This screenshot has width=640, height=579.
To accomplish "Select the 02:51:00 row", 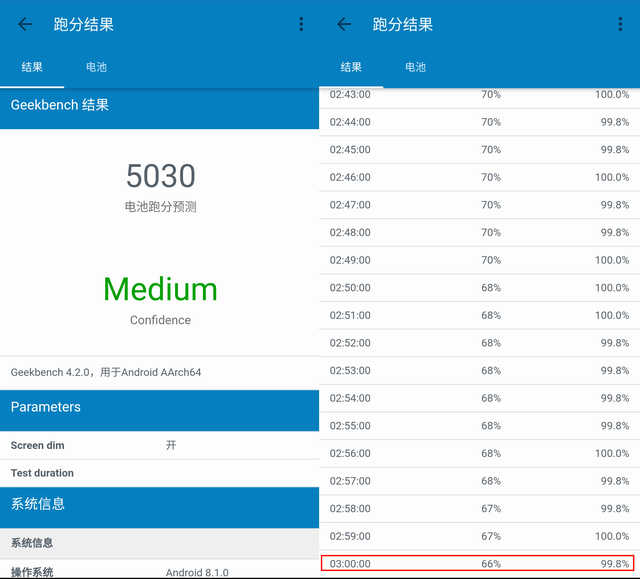I will 480,315.
